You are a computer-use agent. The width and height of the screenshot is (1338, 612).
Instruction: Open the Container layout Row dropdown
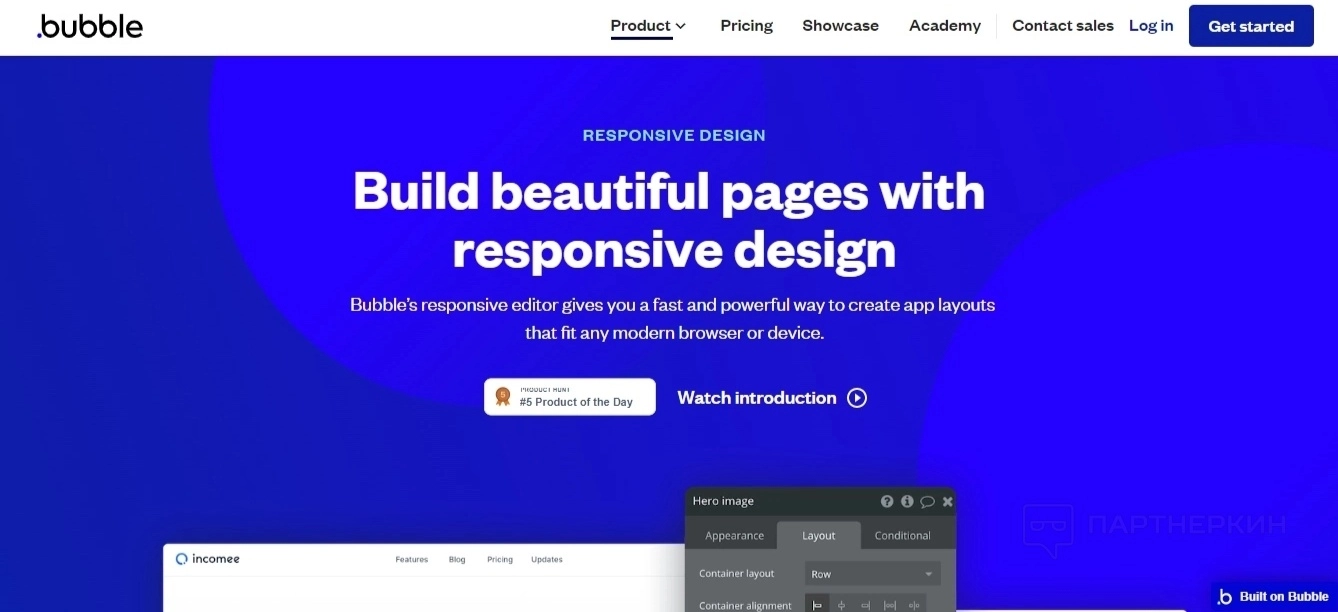[872, 574]
